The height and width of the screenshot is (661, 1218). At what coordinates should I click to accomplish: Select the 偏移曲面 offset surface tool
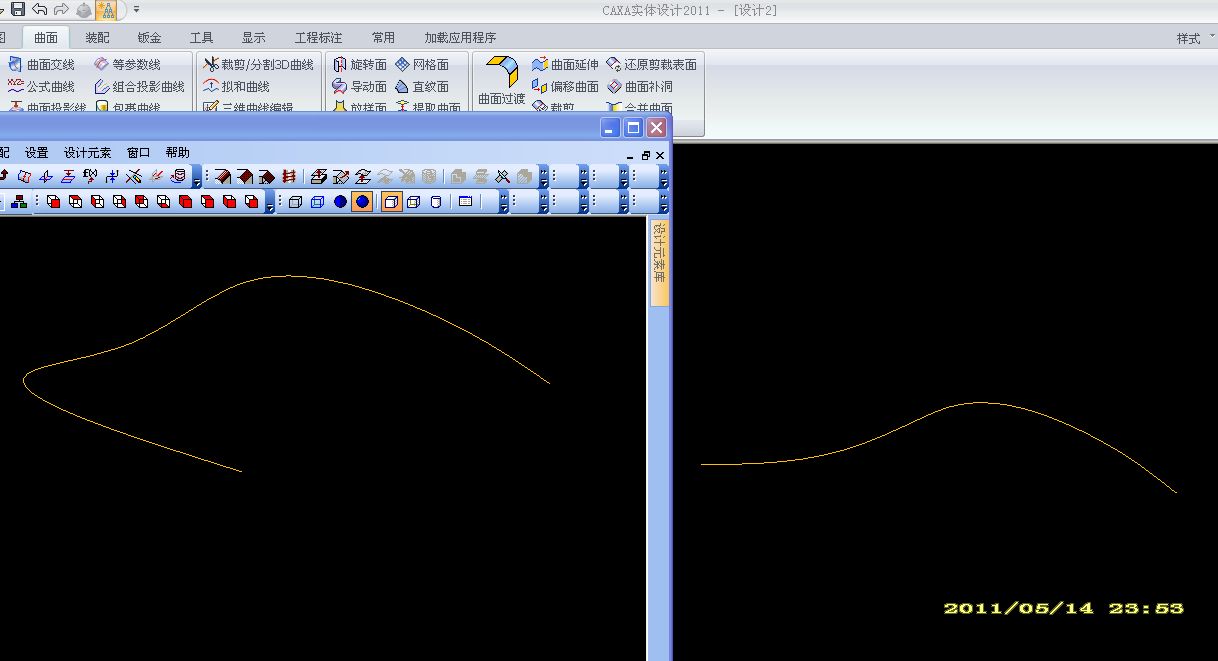click(565, 86)
